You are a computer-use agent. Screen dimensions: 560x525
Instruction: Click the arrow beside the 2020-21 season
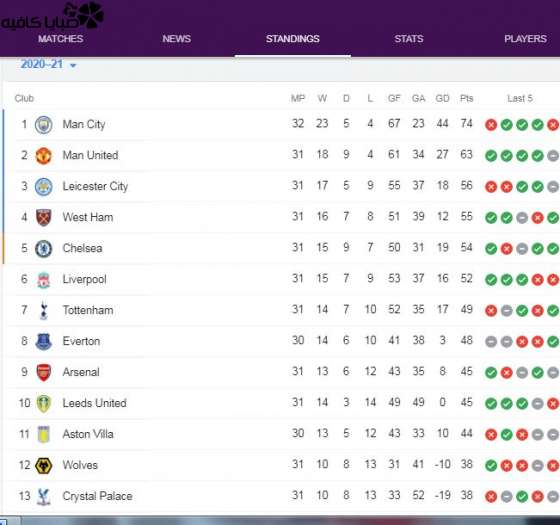[73, 65]
